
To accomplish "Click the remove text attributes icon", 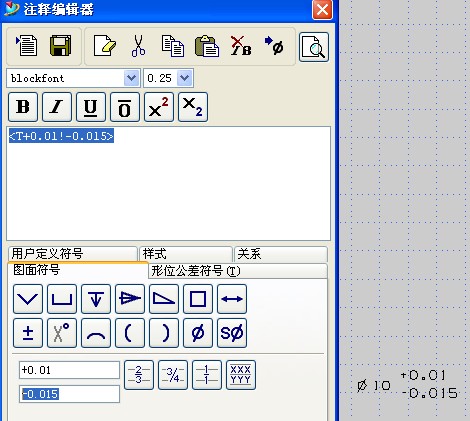I will 241,46.
